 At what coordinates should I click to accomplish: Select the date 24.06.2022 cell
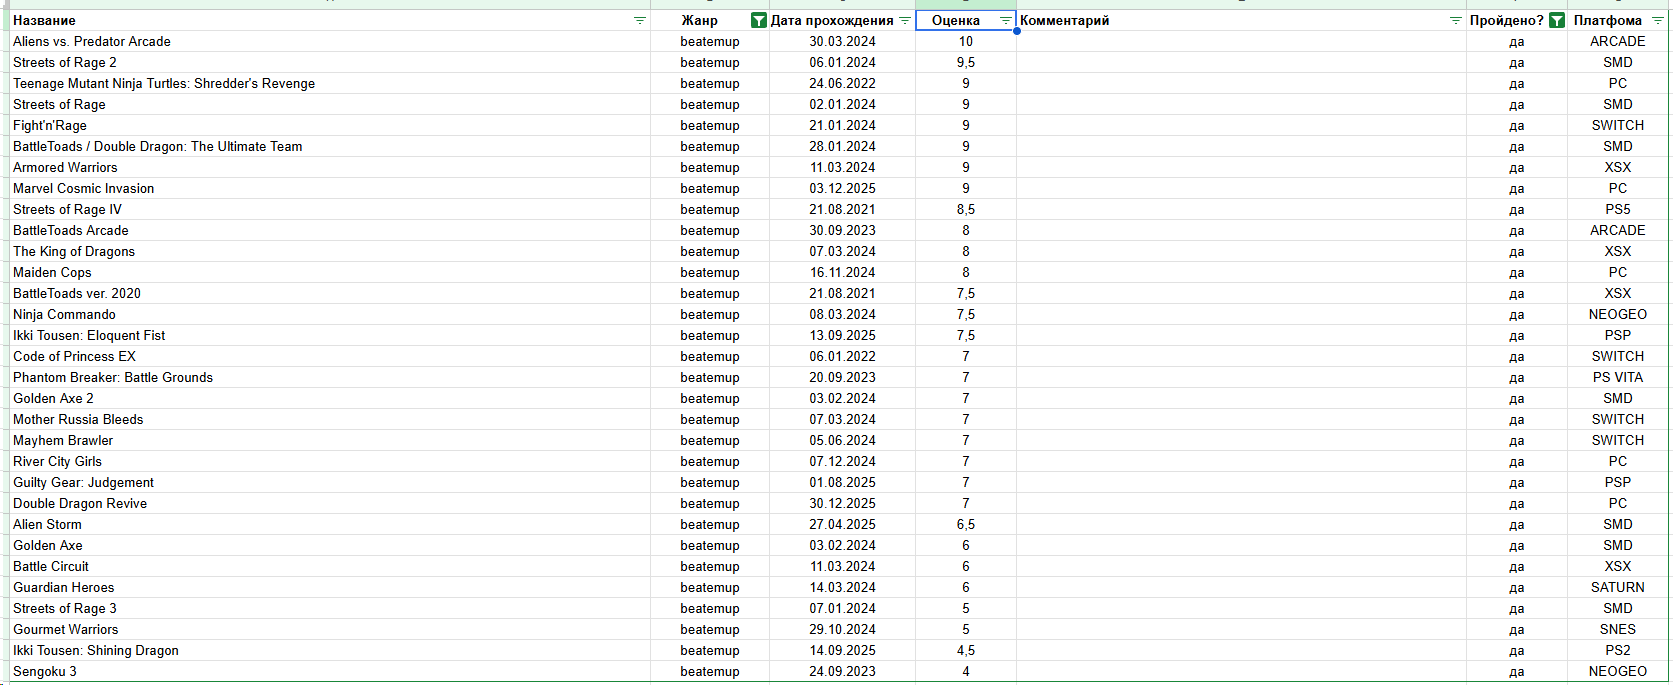click(842, 83)
